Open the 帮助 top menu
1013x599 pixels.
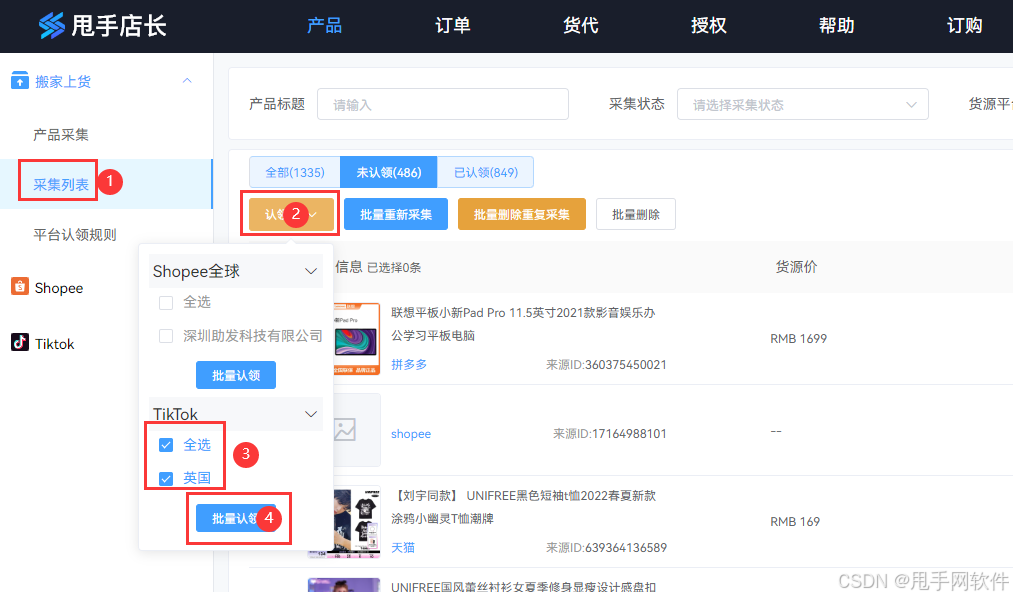[x=837, y=25]
